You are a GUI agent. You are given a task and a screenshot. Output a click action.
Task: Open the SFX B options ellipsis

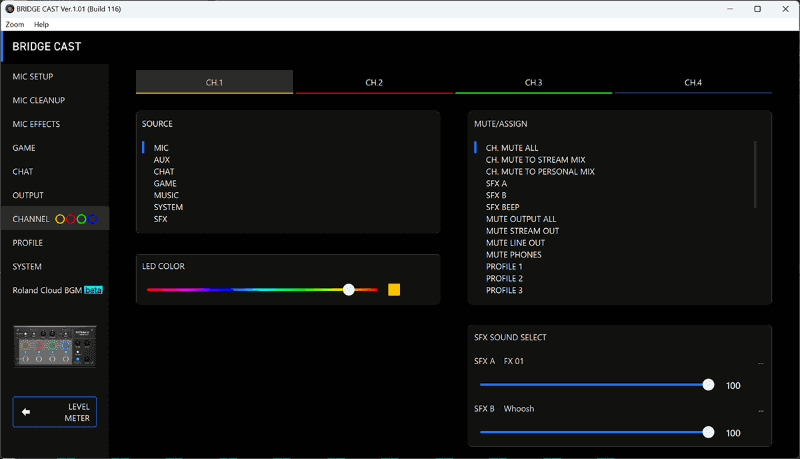coord(761,411)
